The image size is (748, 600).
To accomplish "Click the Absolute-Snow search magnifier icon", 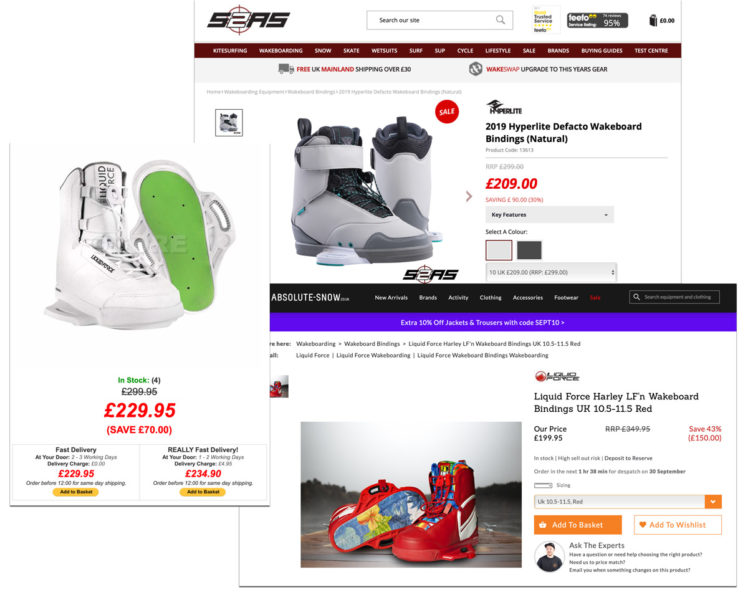I will [x=636, y=297].
